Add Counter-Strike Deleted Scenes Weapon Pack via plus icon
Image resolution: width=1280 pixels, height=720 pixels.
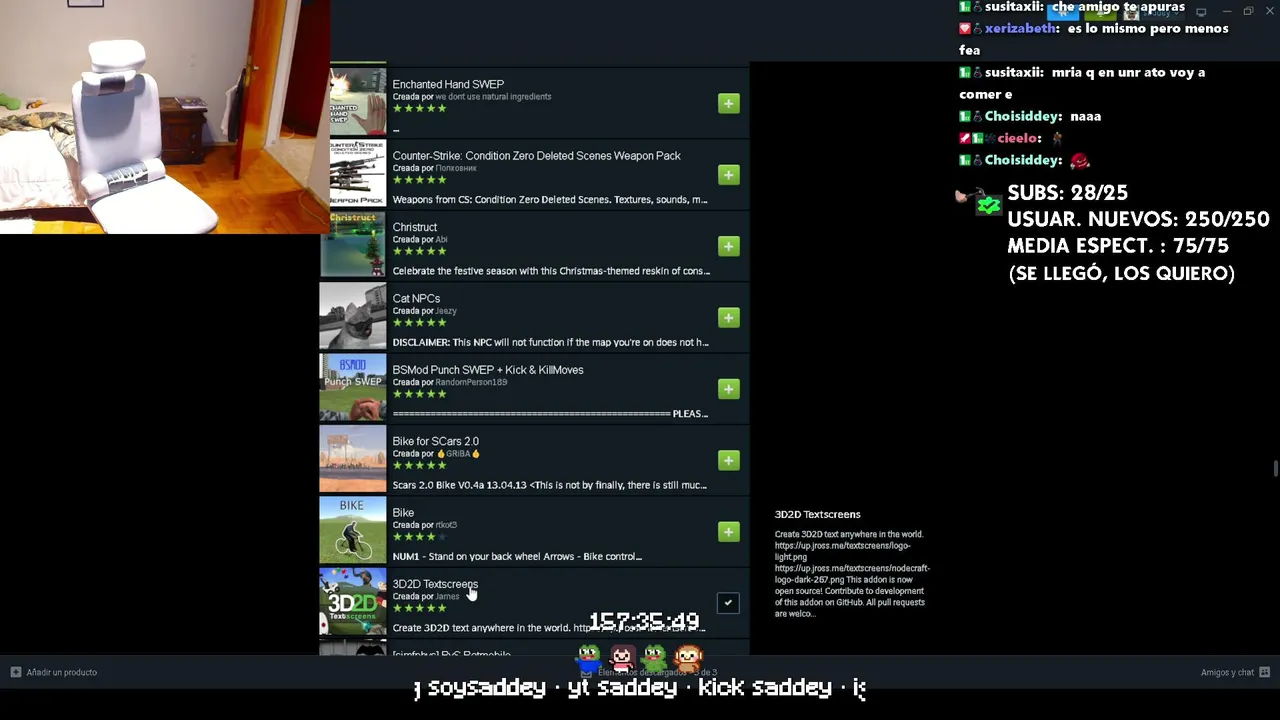click(729, 175)
